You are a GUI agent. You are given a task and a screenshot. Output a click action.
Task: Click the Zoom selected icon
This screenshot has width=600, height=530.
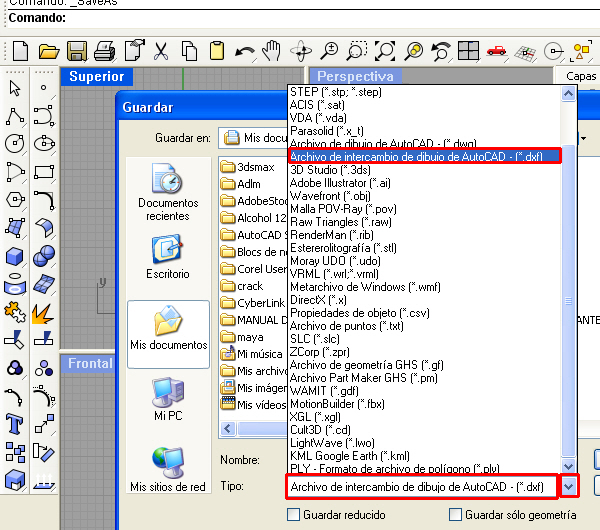[x=414, y=51]
